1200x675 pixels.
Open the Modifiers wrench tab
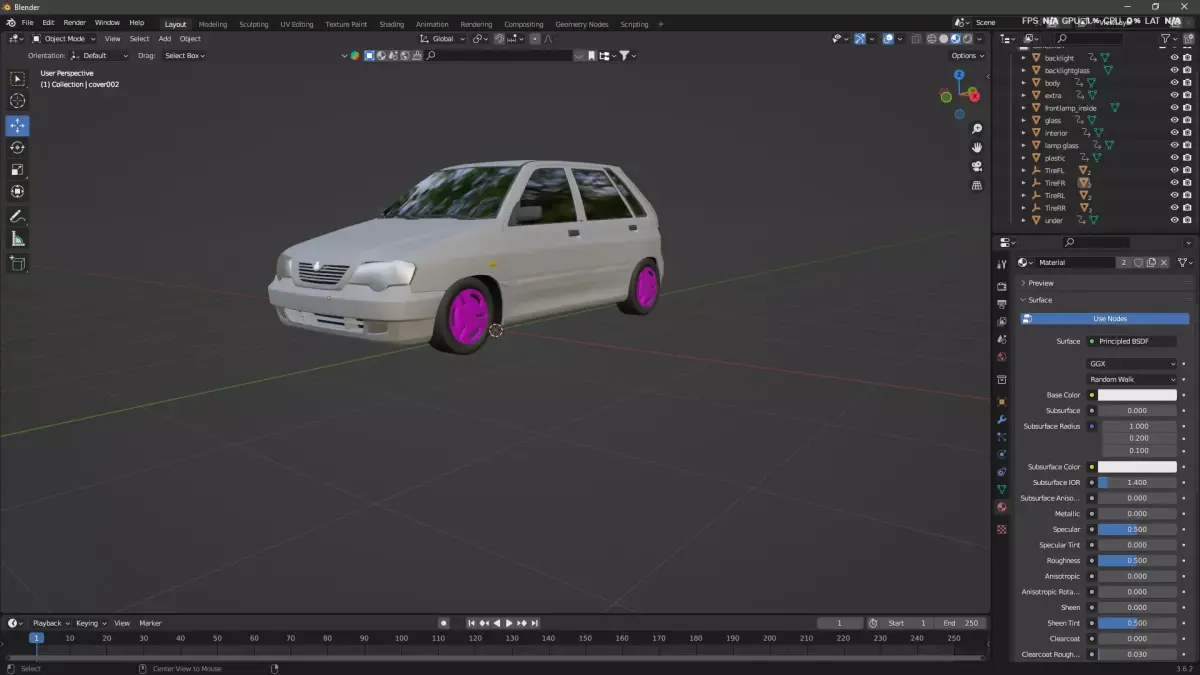[x=1001, y=420]
